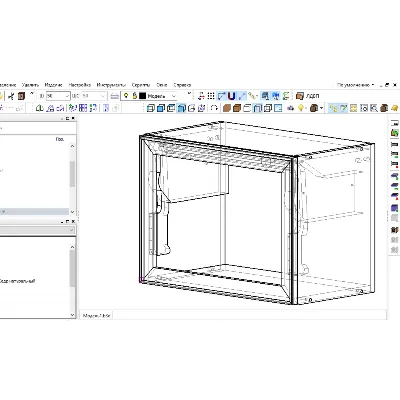Click the brown 3D box icon
The height and width of the screenshot is (400, 400).
237,108
